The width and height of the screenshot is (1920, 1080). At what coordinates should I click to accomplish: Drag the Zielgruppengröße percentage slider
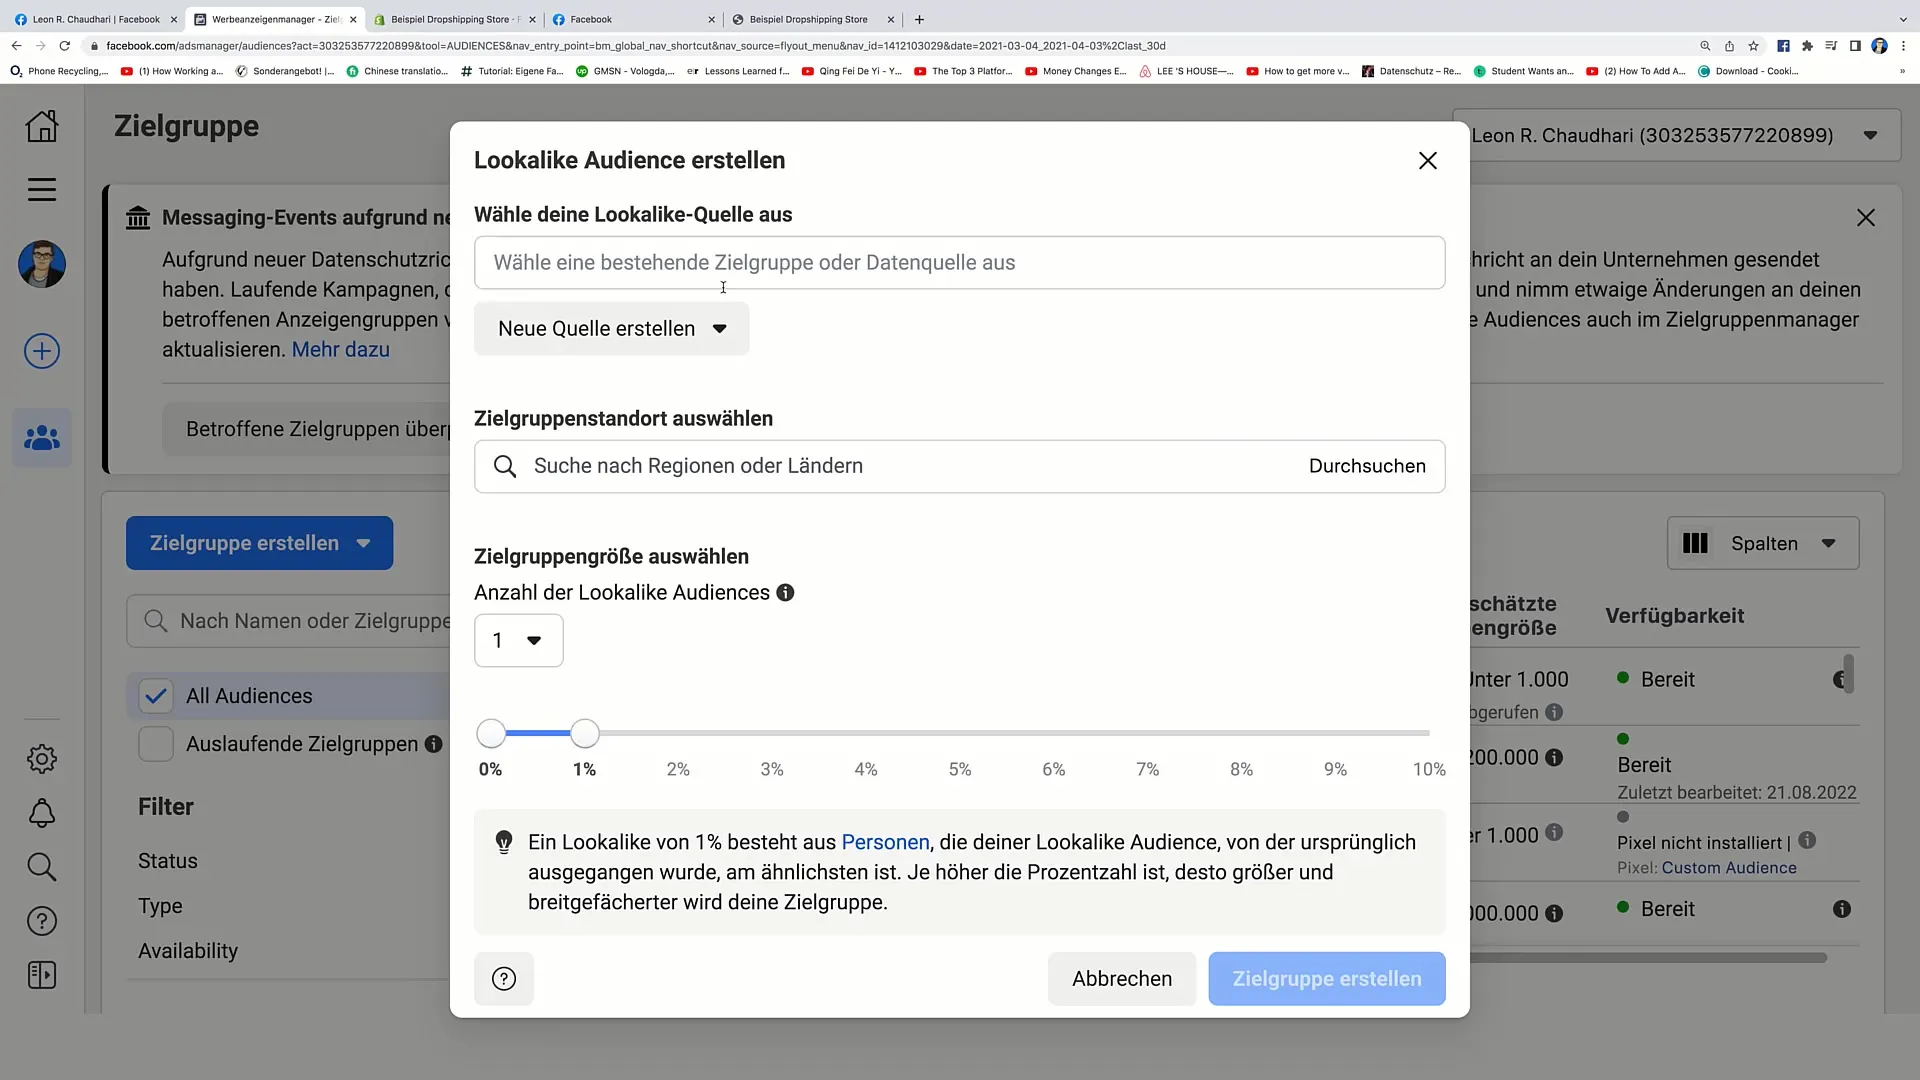tap(584, 733)
